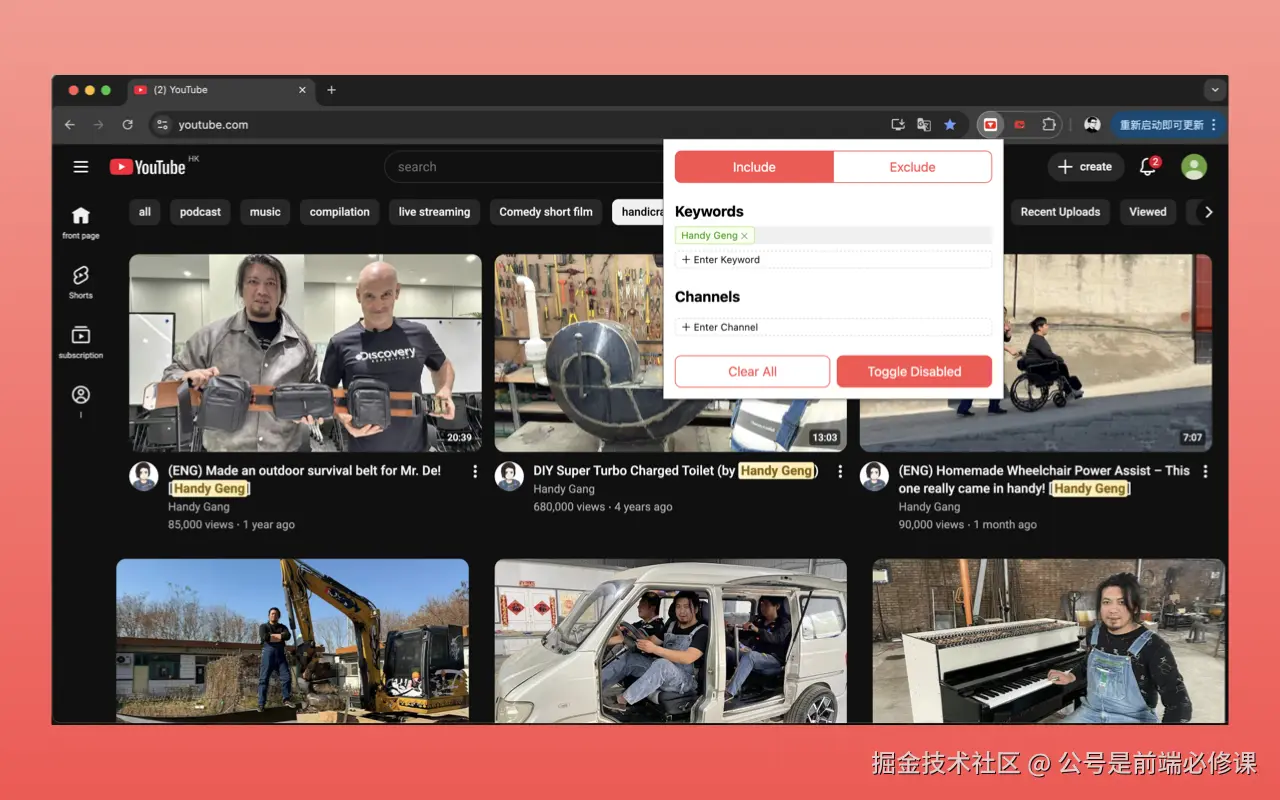
Task: Open the notifications bell
Action: coord(1148,167)
